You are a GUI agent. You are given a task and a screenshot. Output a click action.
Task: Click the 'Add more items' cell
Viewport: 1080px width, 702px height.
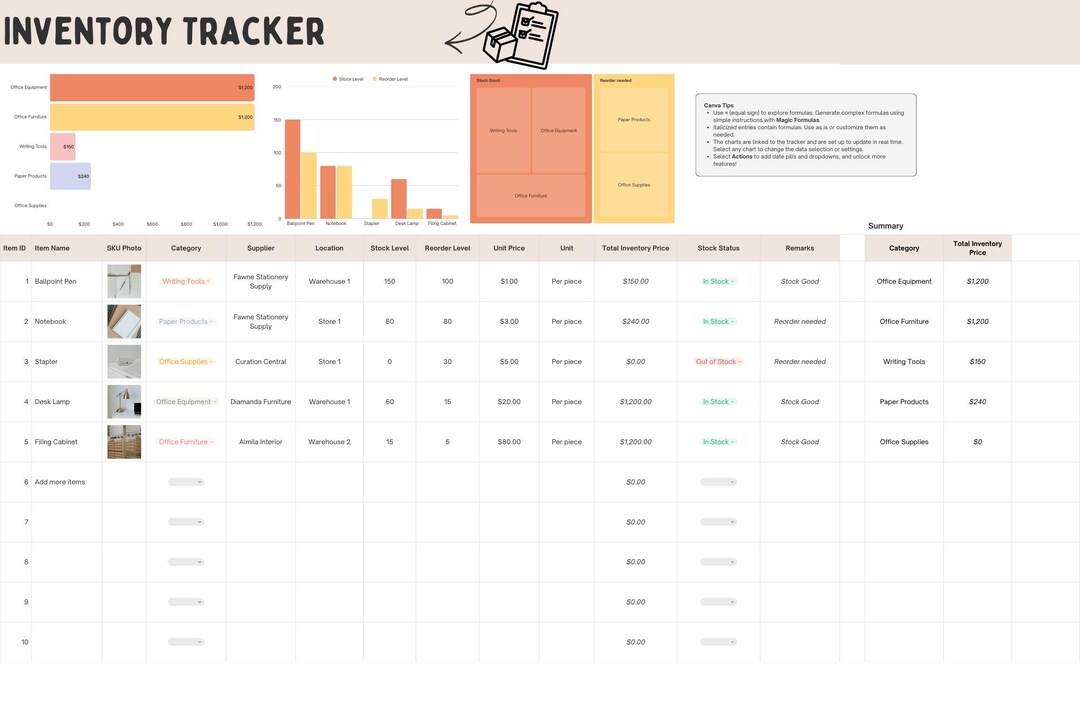(67, 482)
